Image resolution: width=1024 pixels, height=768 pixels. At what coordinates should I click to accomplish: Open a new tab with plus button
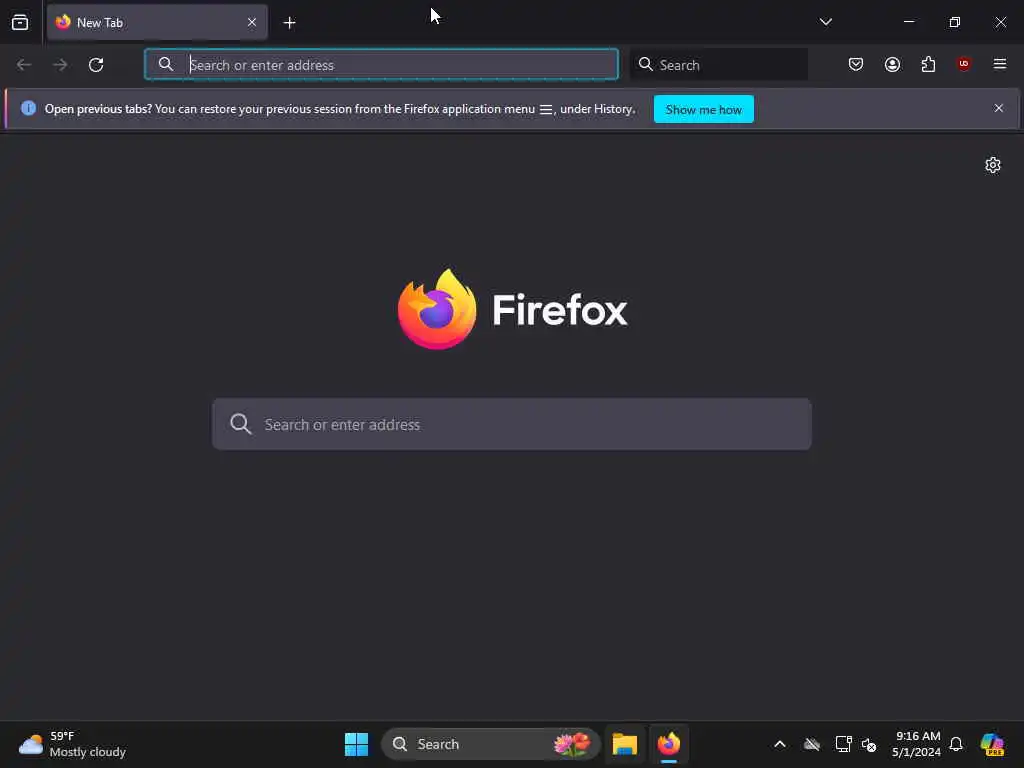click(x=289, y=23)
